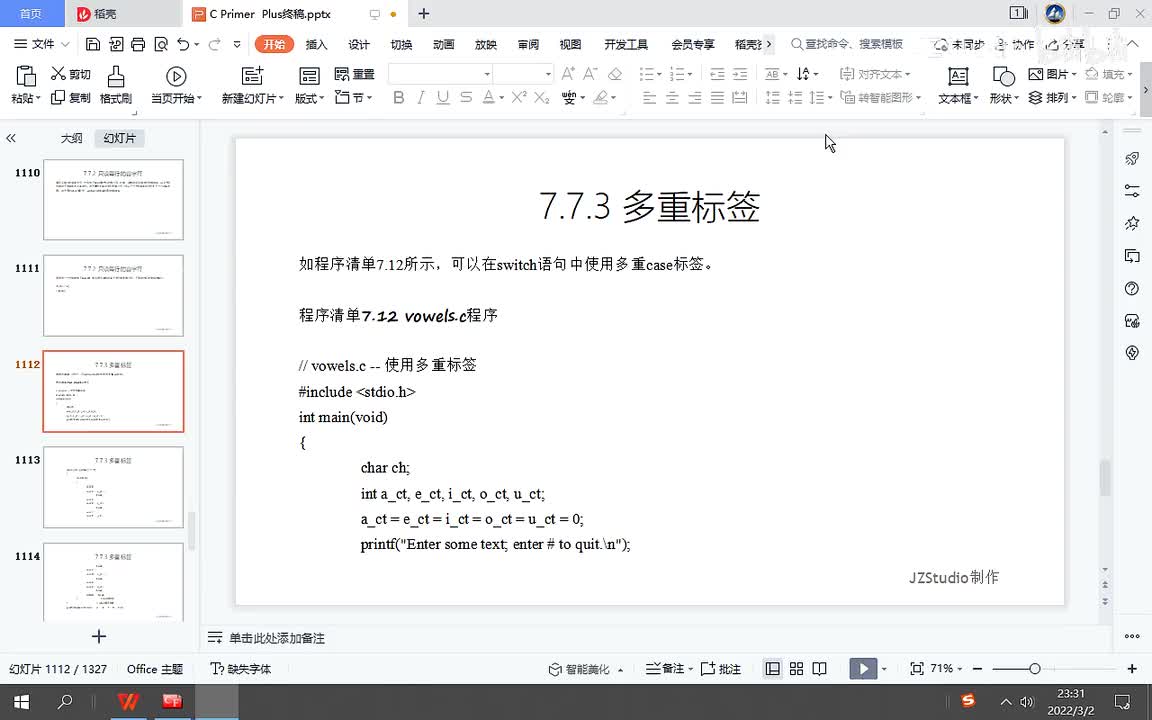This screenshot has width=1152, height=720.
Task: Click the Notes (备注) button in status bar
Action: [665, 669]
